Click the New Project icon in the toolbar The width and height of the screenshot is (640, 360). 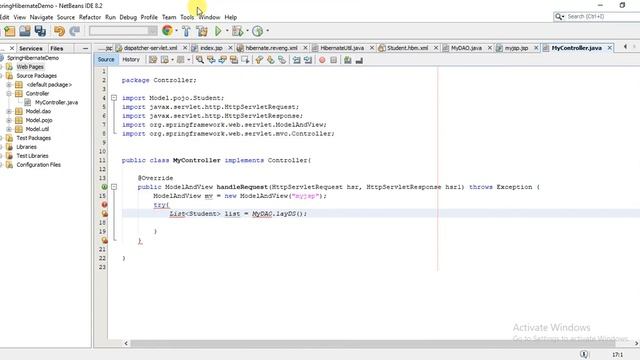coord(9,31)
